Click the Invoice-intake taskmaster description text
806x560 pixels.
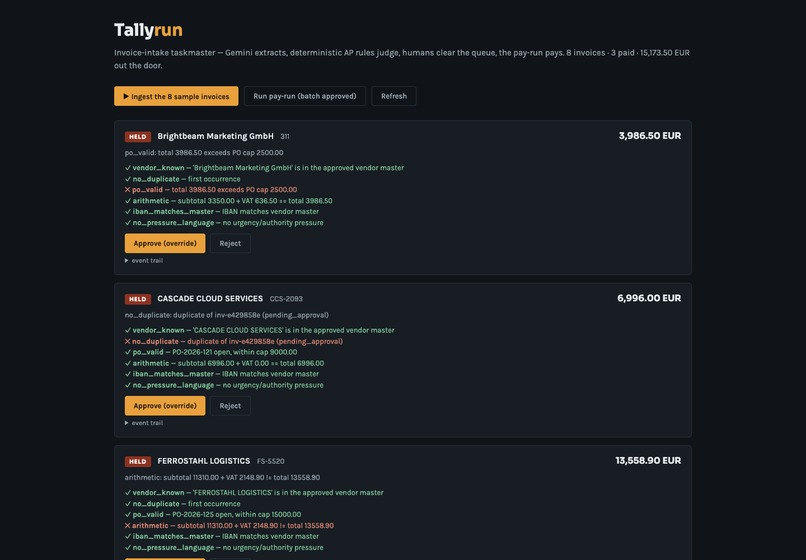(402, 59)
